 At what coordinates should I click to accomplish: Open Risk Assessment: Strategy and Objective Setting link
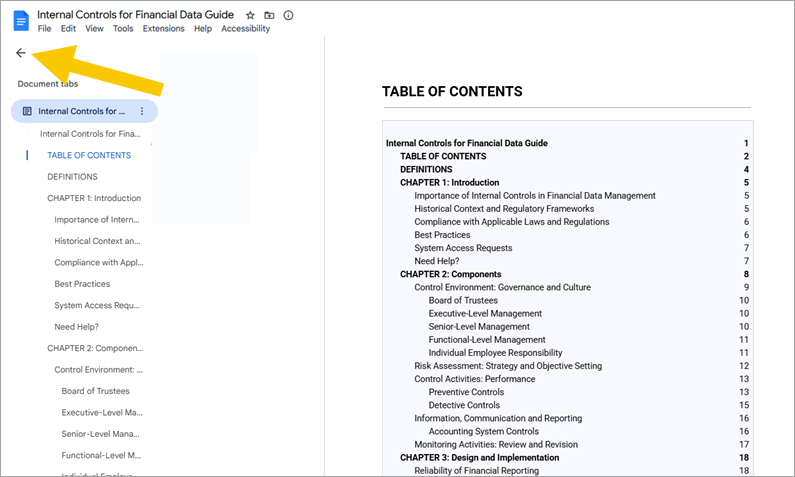tap(508, 366)
